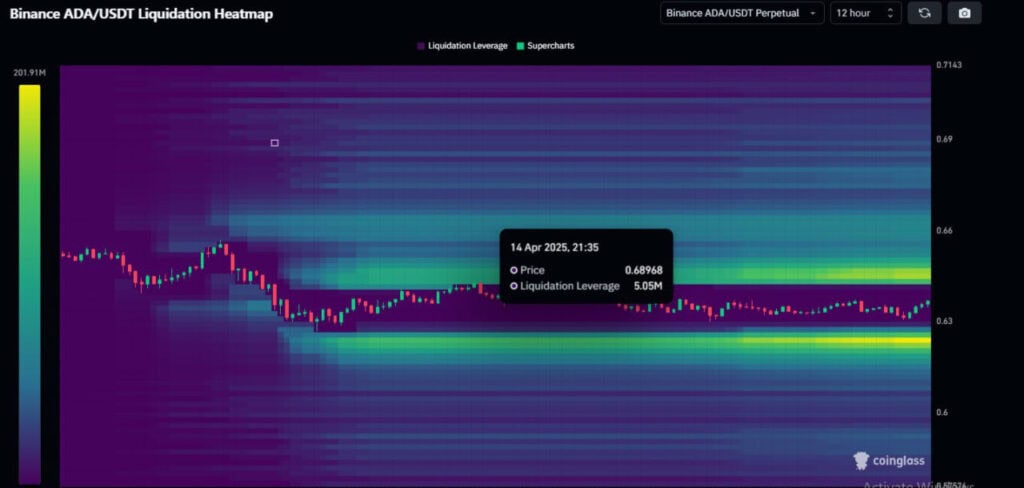
Task: Click the tooltip date 14 Apr 2025, 21:35
Action: coord(554,248)
